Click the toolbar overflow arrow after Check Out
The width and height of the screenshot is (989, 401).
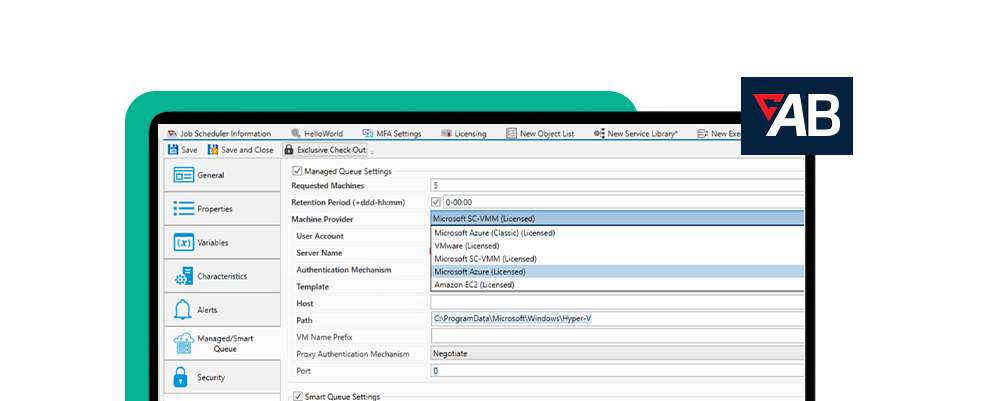click(x=372, y=152)
